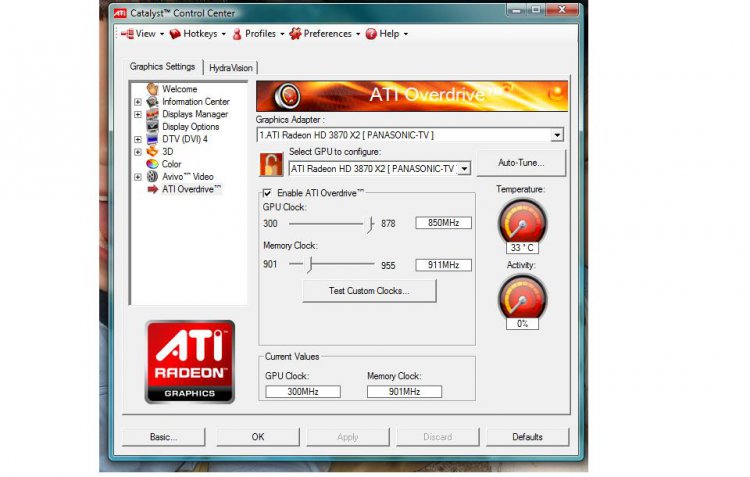Expand the 3D tree node

point(138,152)
